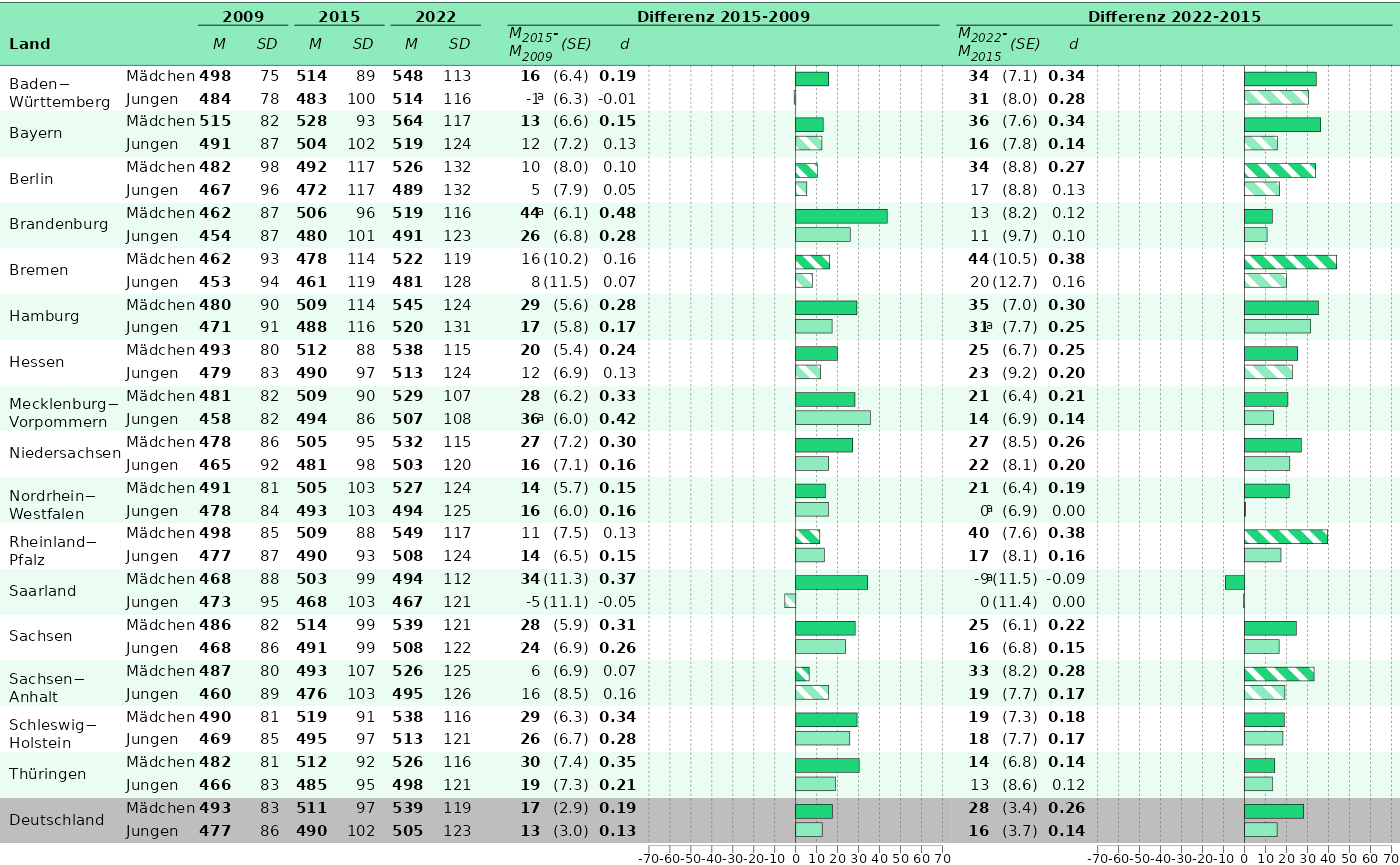This screenshot has width=1400, height=865.
Task: Click Brandenburg Mädchen effect size 0.48
Action: (x=617, y=213)
